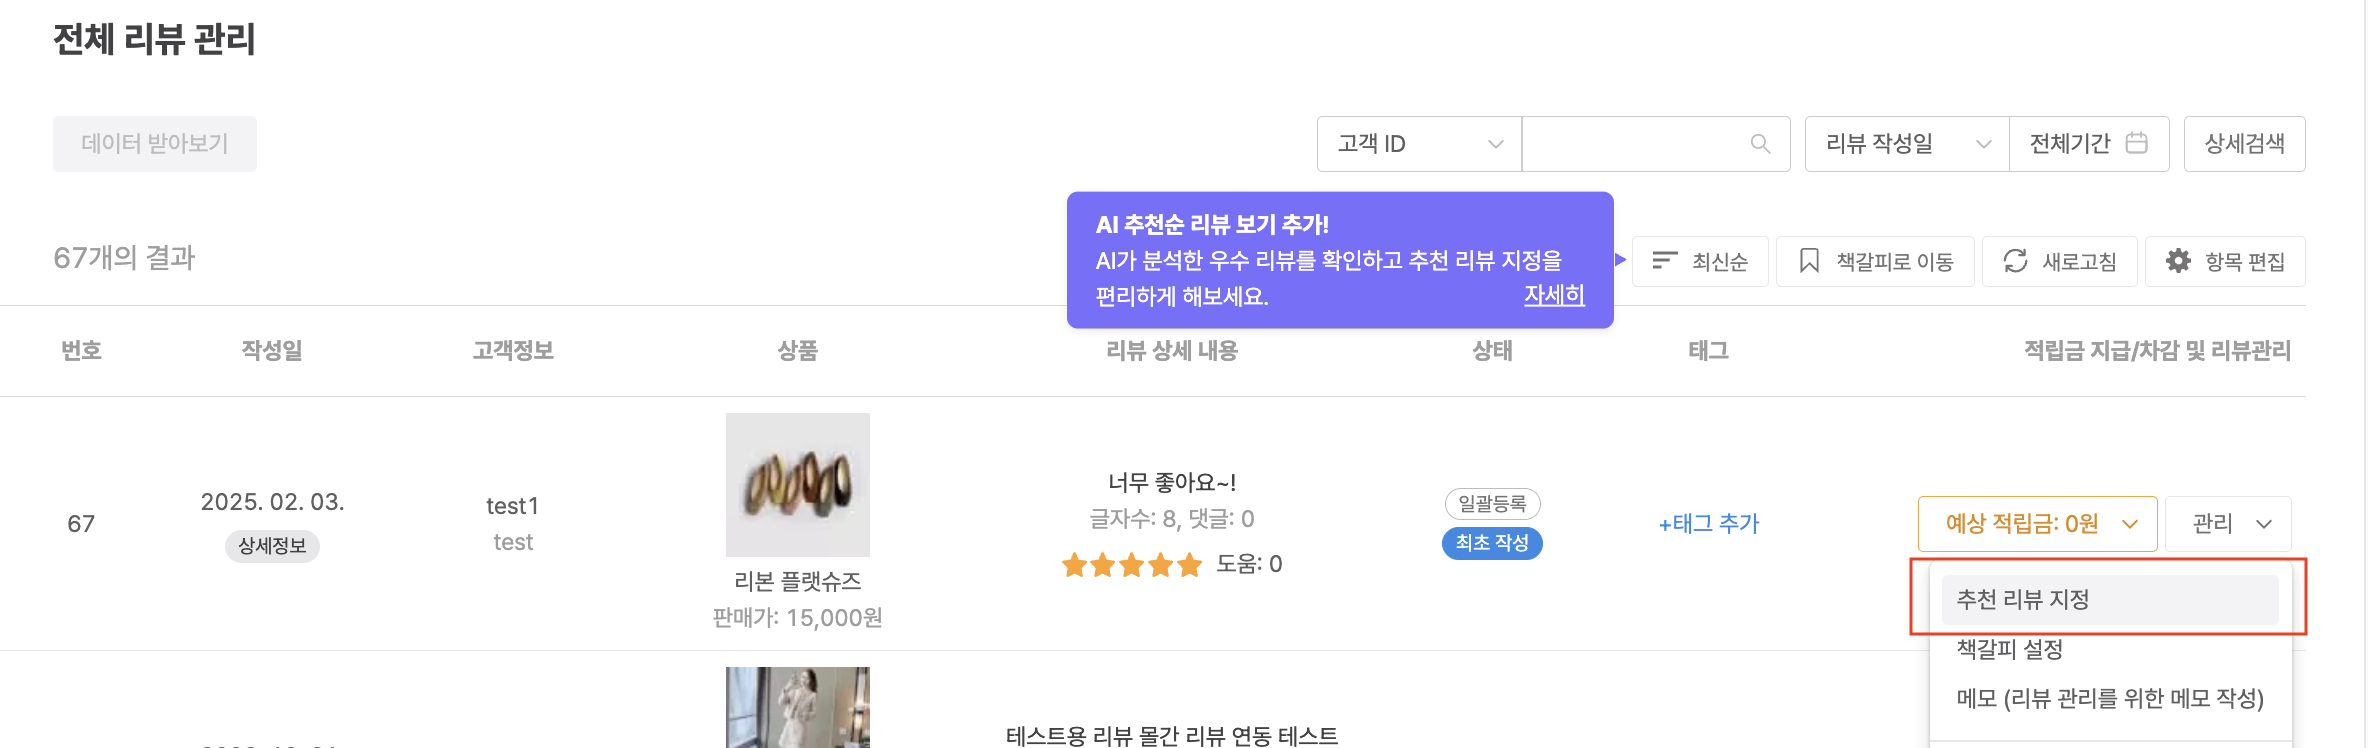This screenshot has width=2368, height=748.
Task: Click the 데이터 받아보기 button
Action: (x=155, y=144)
